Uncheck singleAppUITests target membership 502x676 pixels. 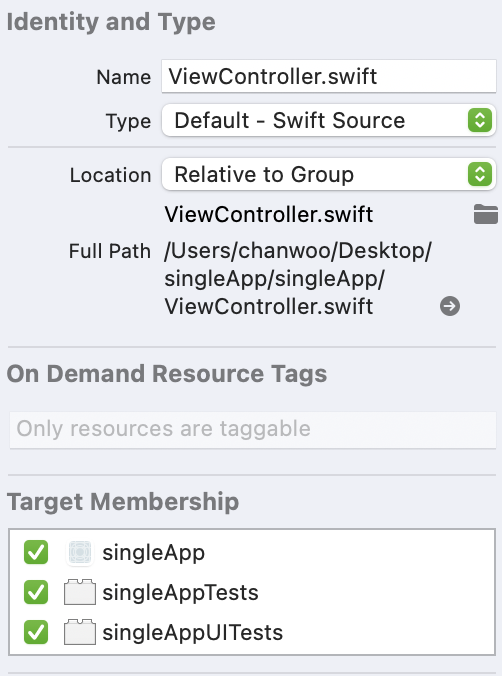click(x=36, y=632)
